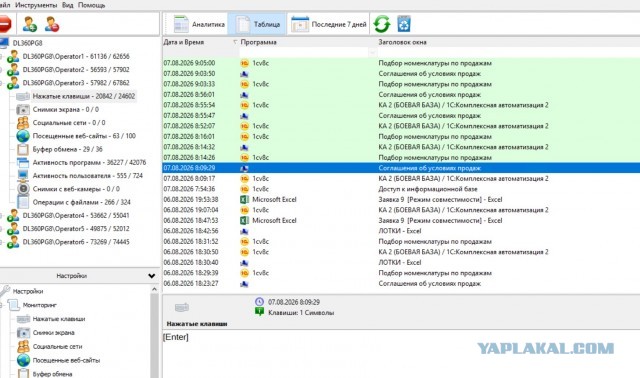Select the row dated 07.08.2026 7:54:36
The height and width of the screenshot is (378, 640).
[x=401, y=189]
